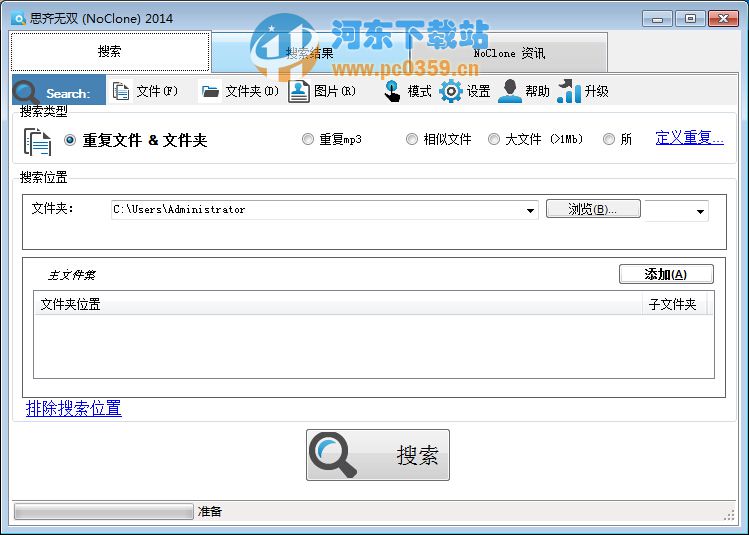This screenshot has width=749, height=535.
Task: Select 重复文件 & 文件夹 radio button
Action: click(70, 140)
